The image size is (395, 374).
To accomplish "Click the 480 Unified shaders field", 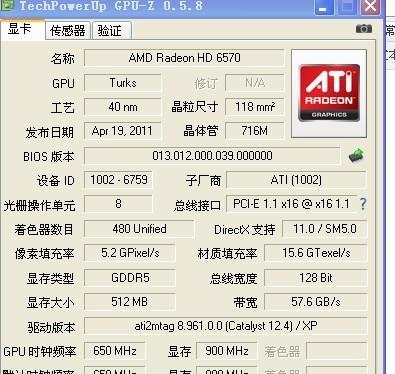I will [x=139, y=229].
